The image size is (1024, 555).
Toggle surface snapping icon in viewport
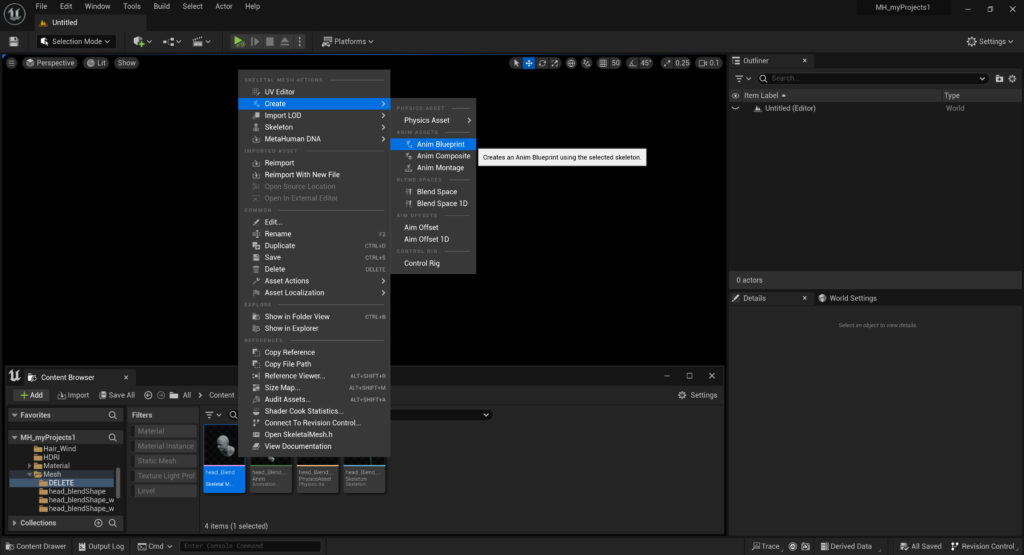click(x=586, y=63)
